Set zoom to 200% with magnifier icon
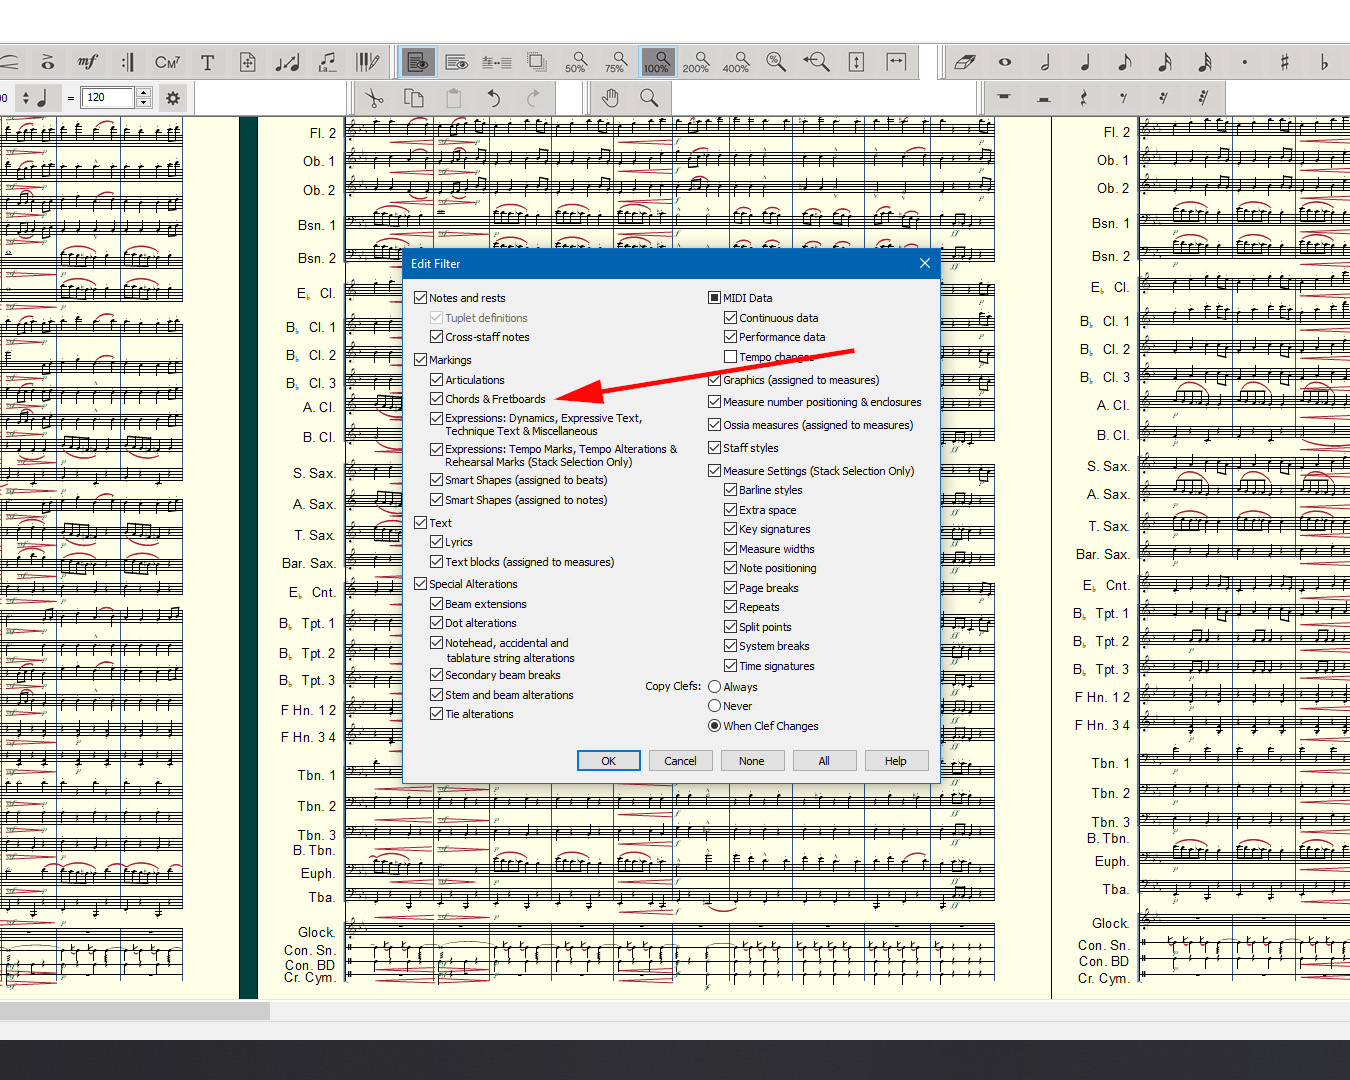 coord(696,62)
